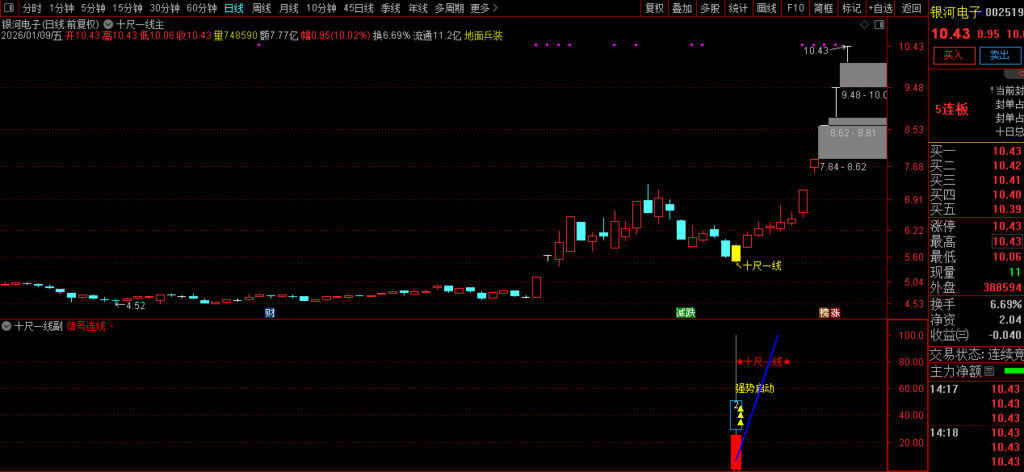Click the small icon beside 主力净额

click(x=988, y=372)
